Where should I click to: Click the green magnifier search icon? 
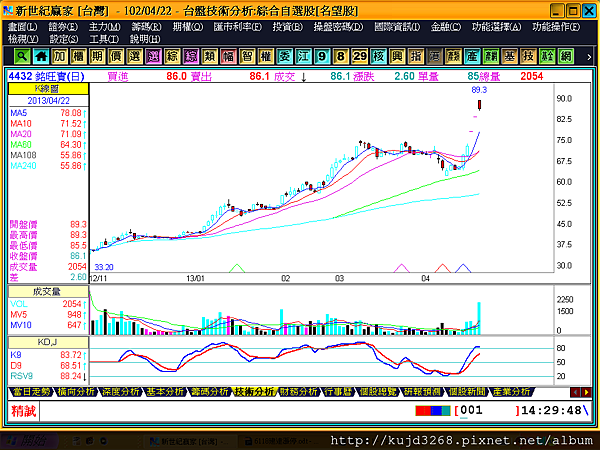point(22,57)
